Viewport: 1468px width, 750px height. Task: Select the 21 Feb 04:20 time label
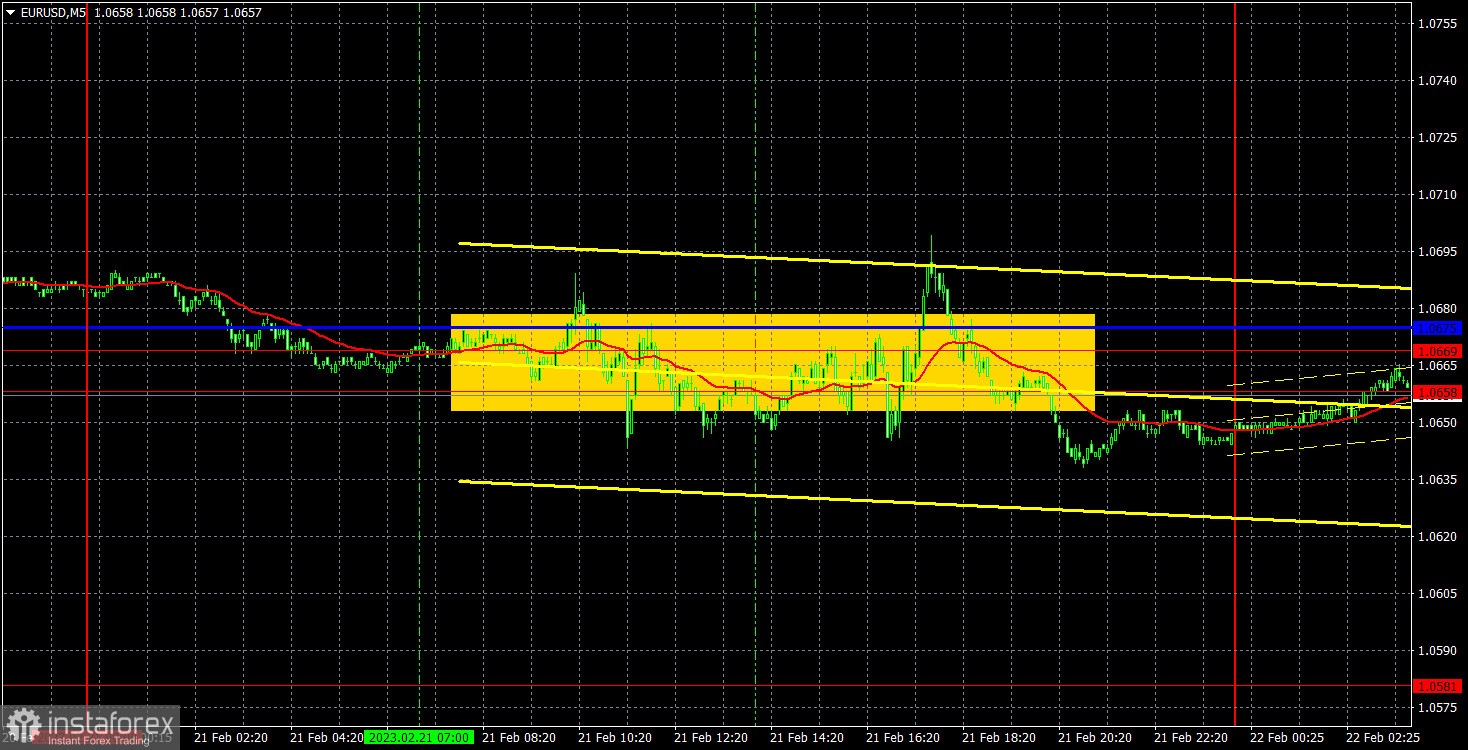(326, 737)
